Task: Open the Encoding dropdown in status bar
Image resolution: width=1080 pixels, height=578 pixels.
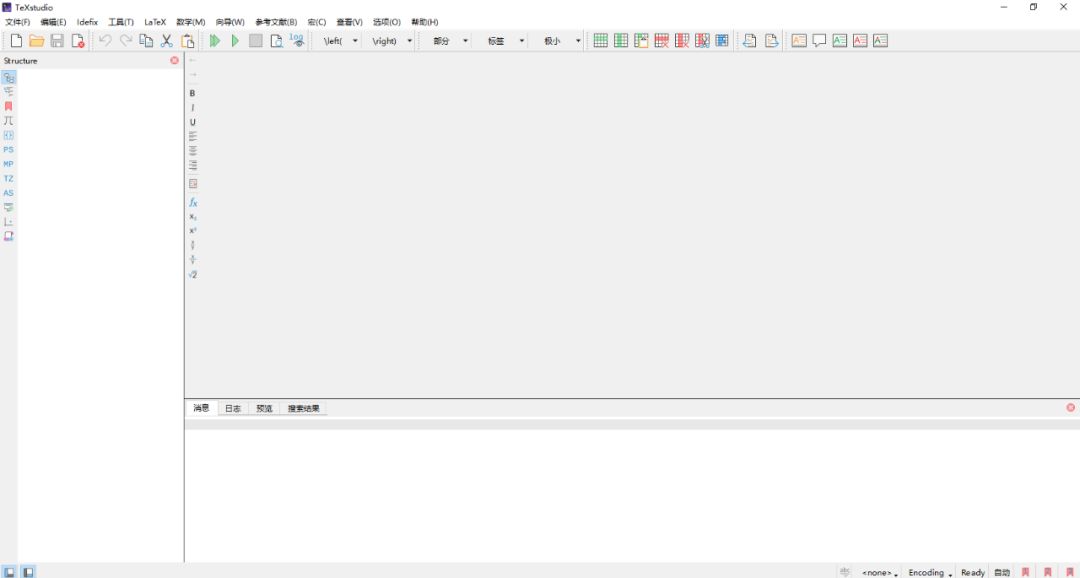Action: click(x=930, y=573)
